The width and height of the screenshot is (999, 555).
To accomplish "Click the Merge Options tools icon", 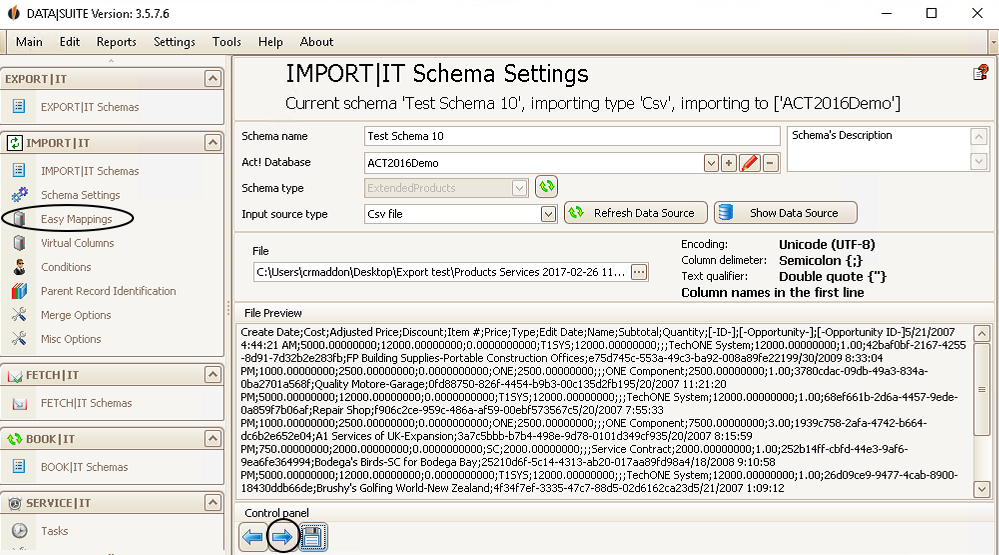I will coord(19,315).
